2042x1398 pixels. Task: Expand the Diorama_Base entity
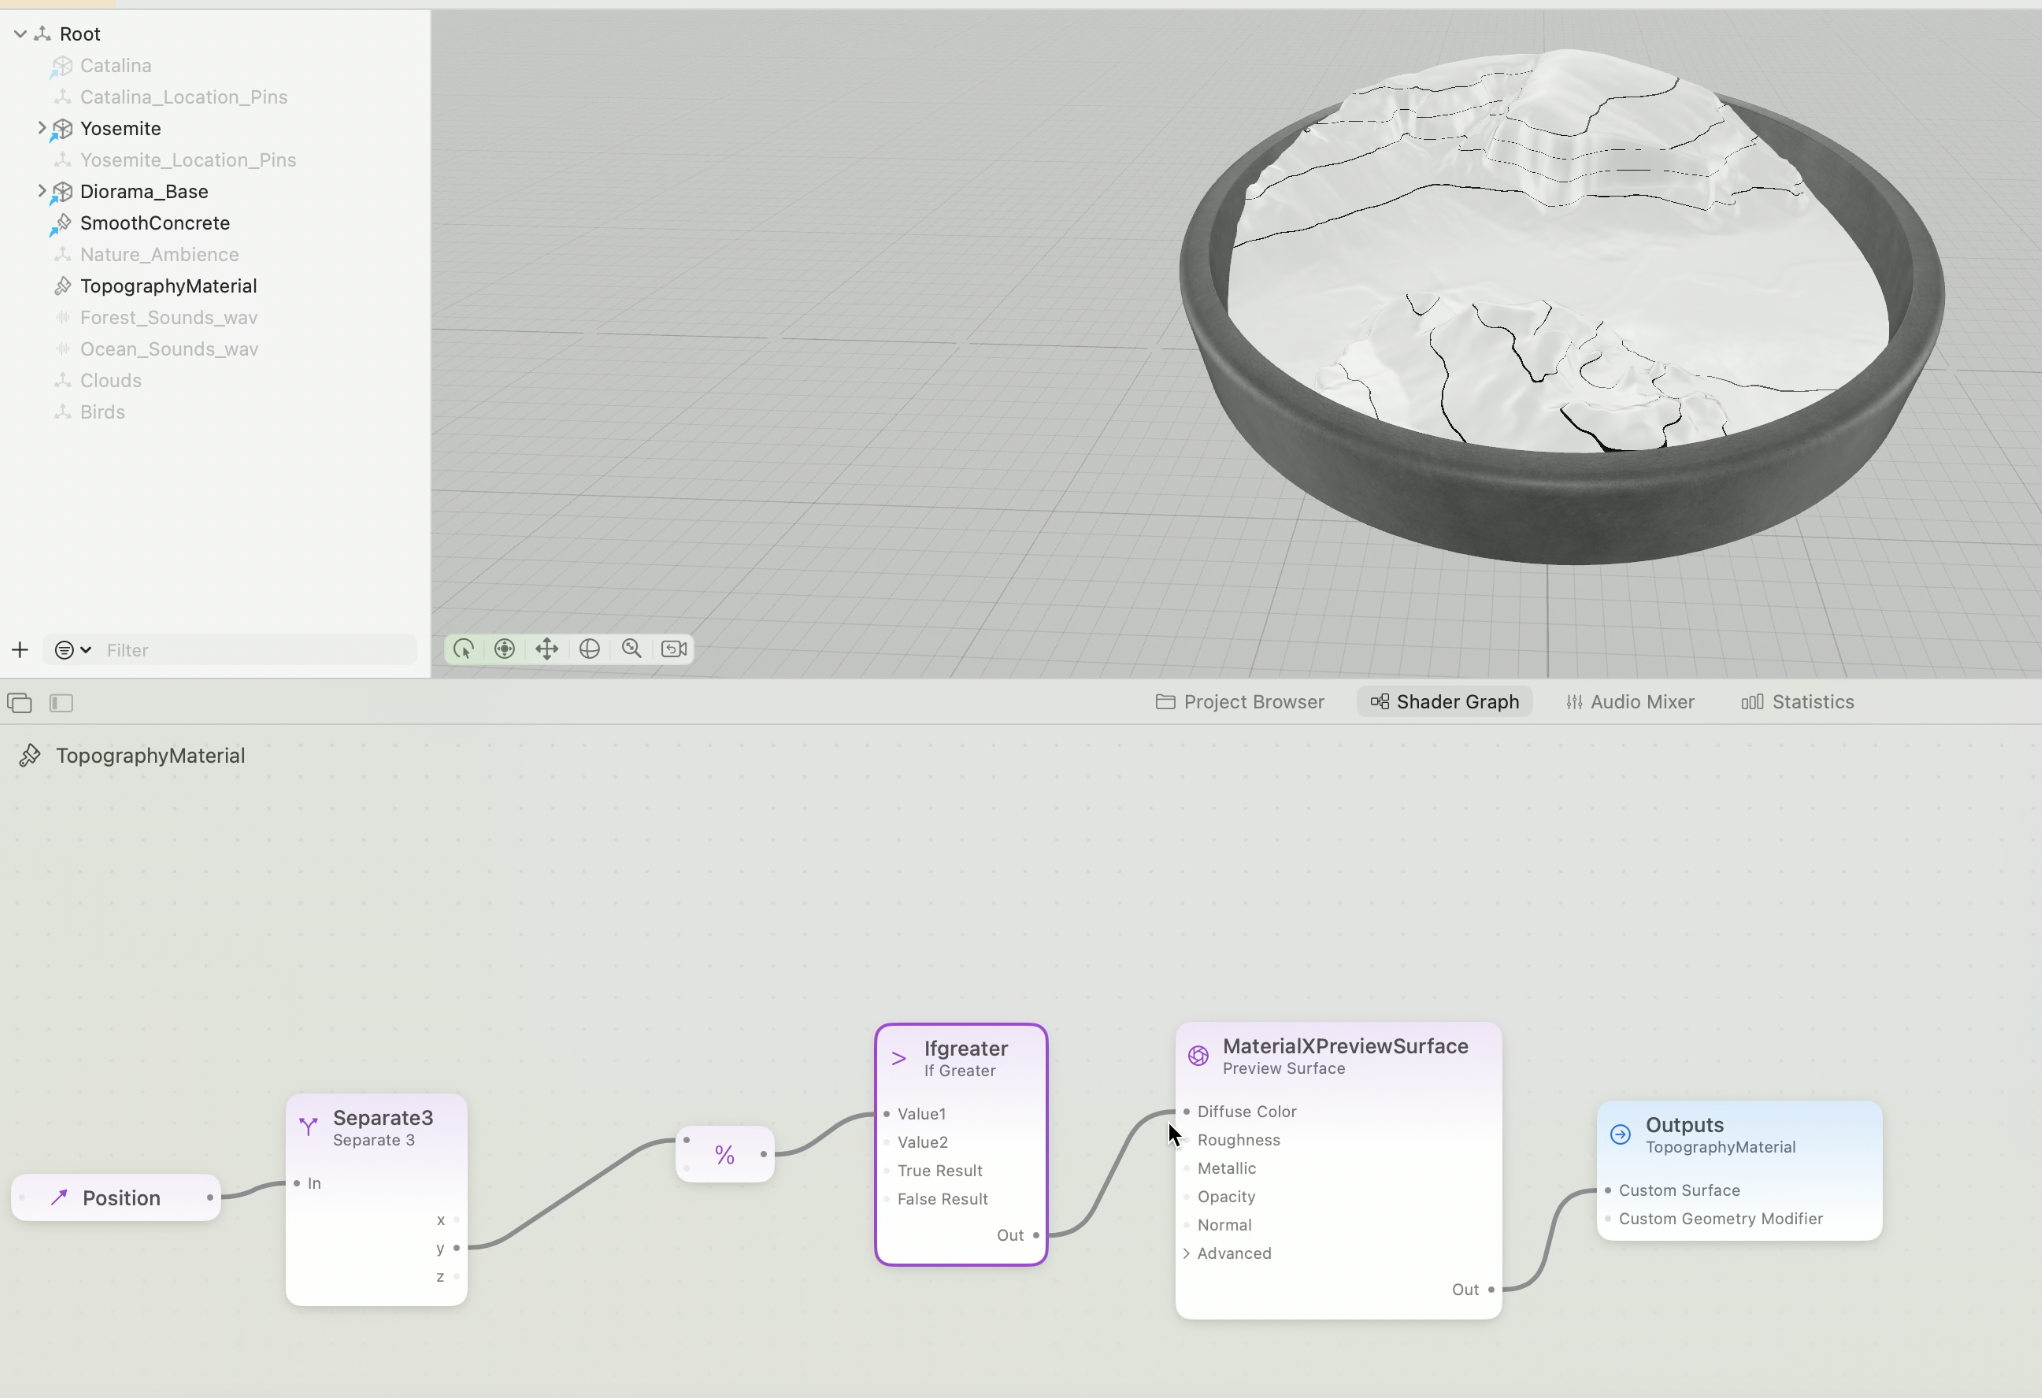(42, 191)
